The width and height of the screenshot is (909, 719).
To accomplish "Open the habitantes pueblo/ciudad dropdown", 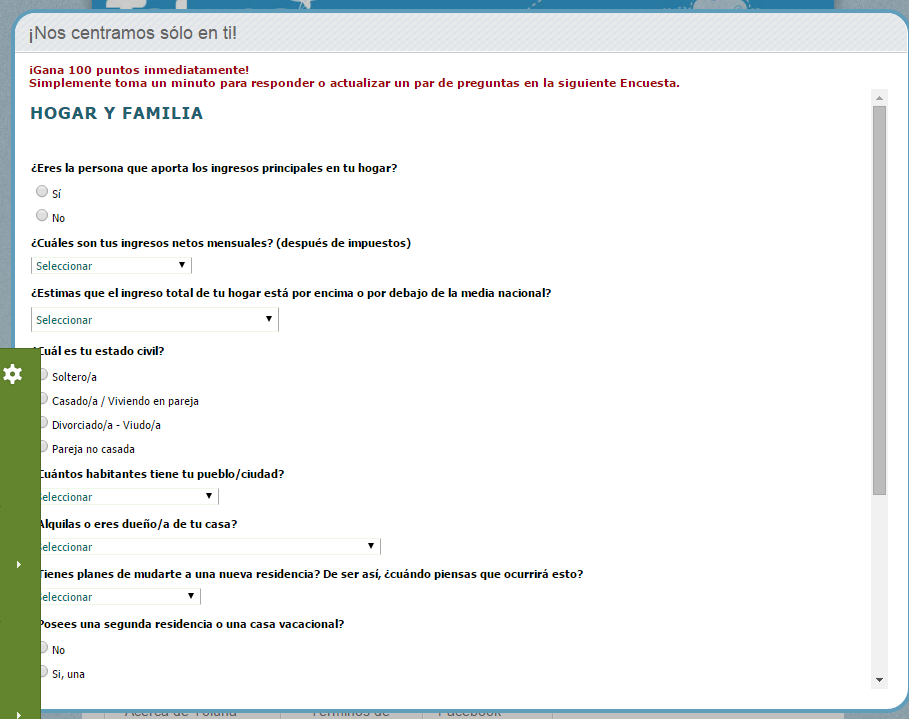I will (x=127, y=497).
